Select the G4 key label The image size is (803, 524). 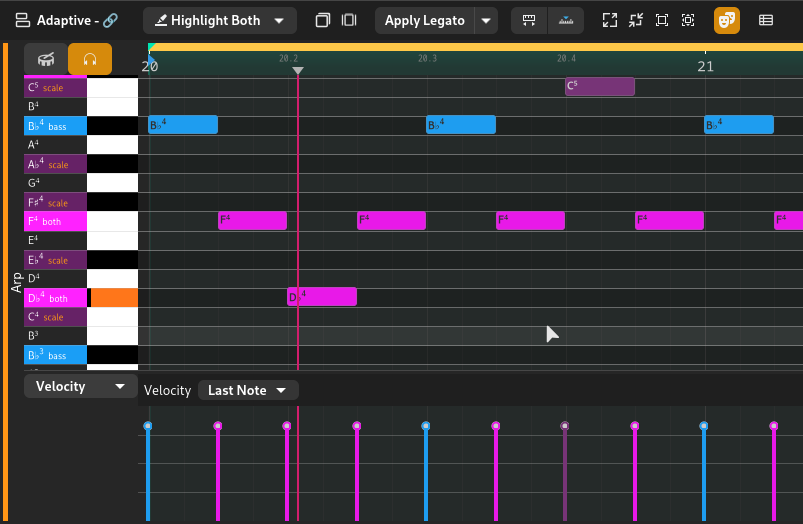(x=55, y=183)
